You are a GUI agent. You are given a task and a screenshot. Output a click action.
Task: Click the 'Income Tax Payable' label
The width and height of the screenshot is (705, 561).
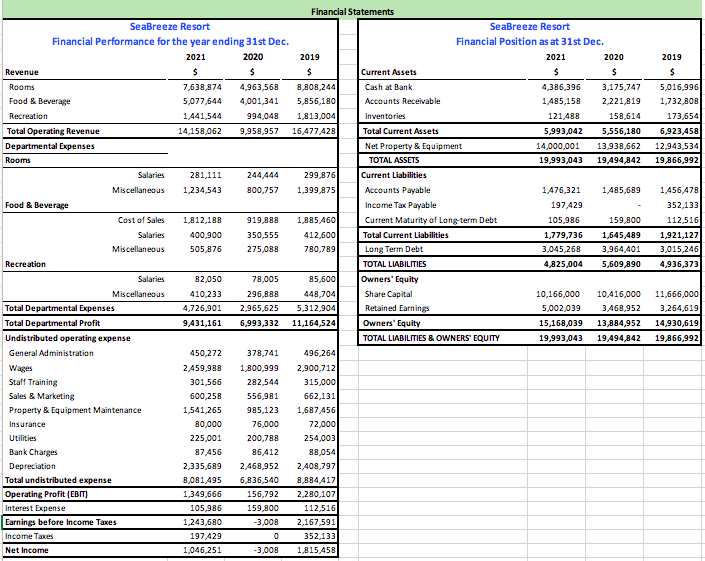[x=400, y=205]
